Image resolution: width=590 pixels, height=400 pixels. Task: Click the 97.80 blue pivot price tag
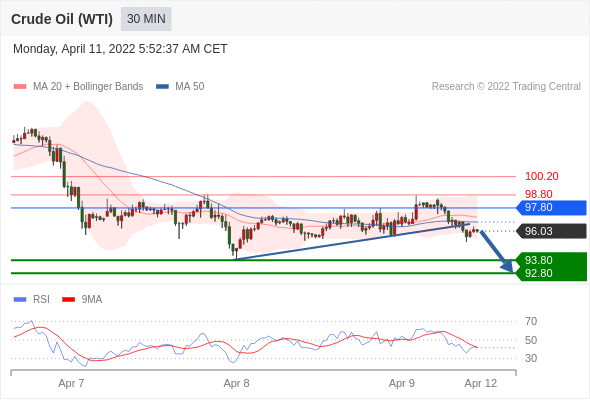(551, 208)
